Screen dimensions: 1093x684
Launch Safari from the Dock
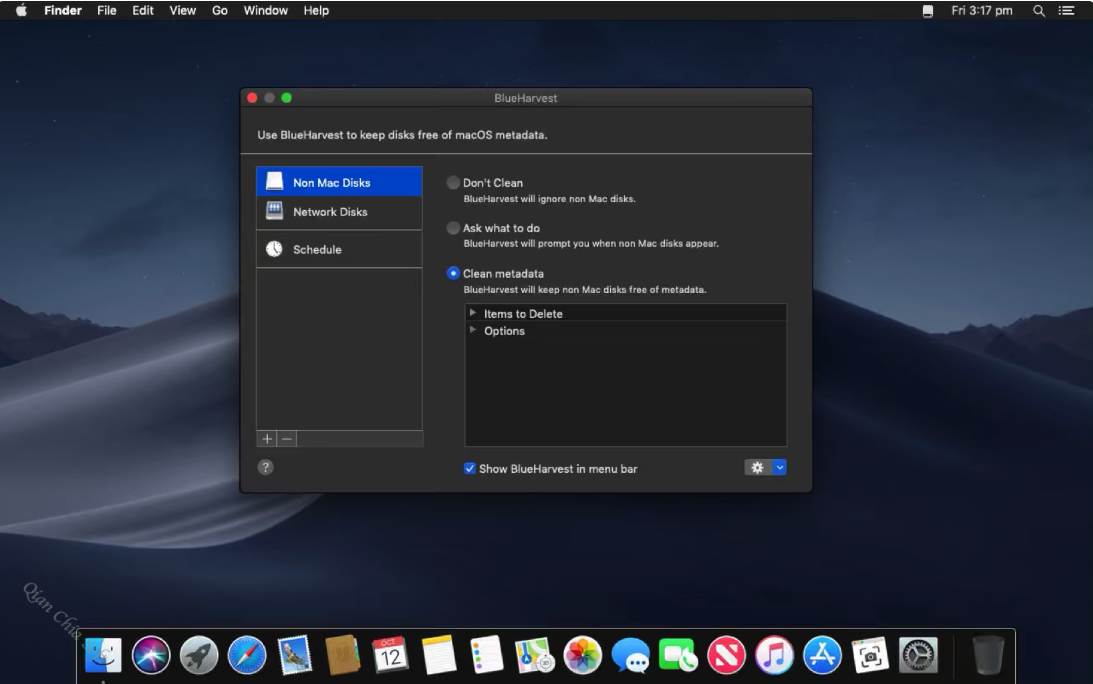click(x=247, y=655)
